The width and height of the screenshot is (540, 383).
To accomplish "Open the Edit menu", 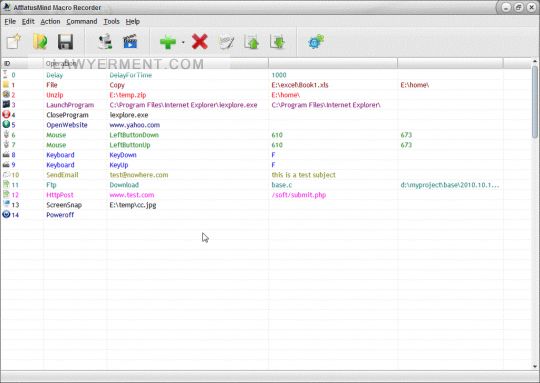I will (x=28, y=21).
